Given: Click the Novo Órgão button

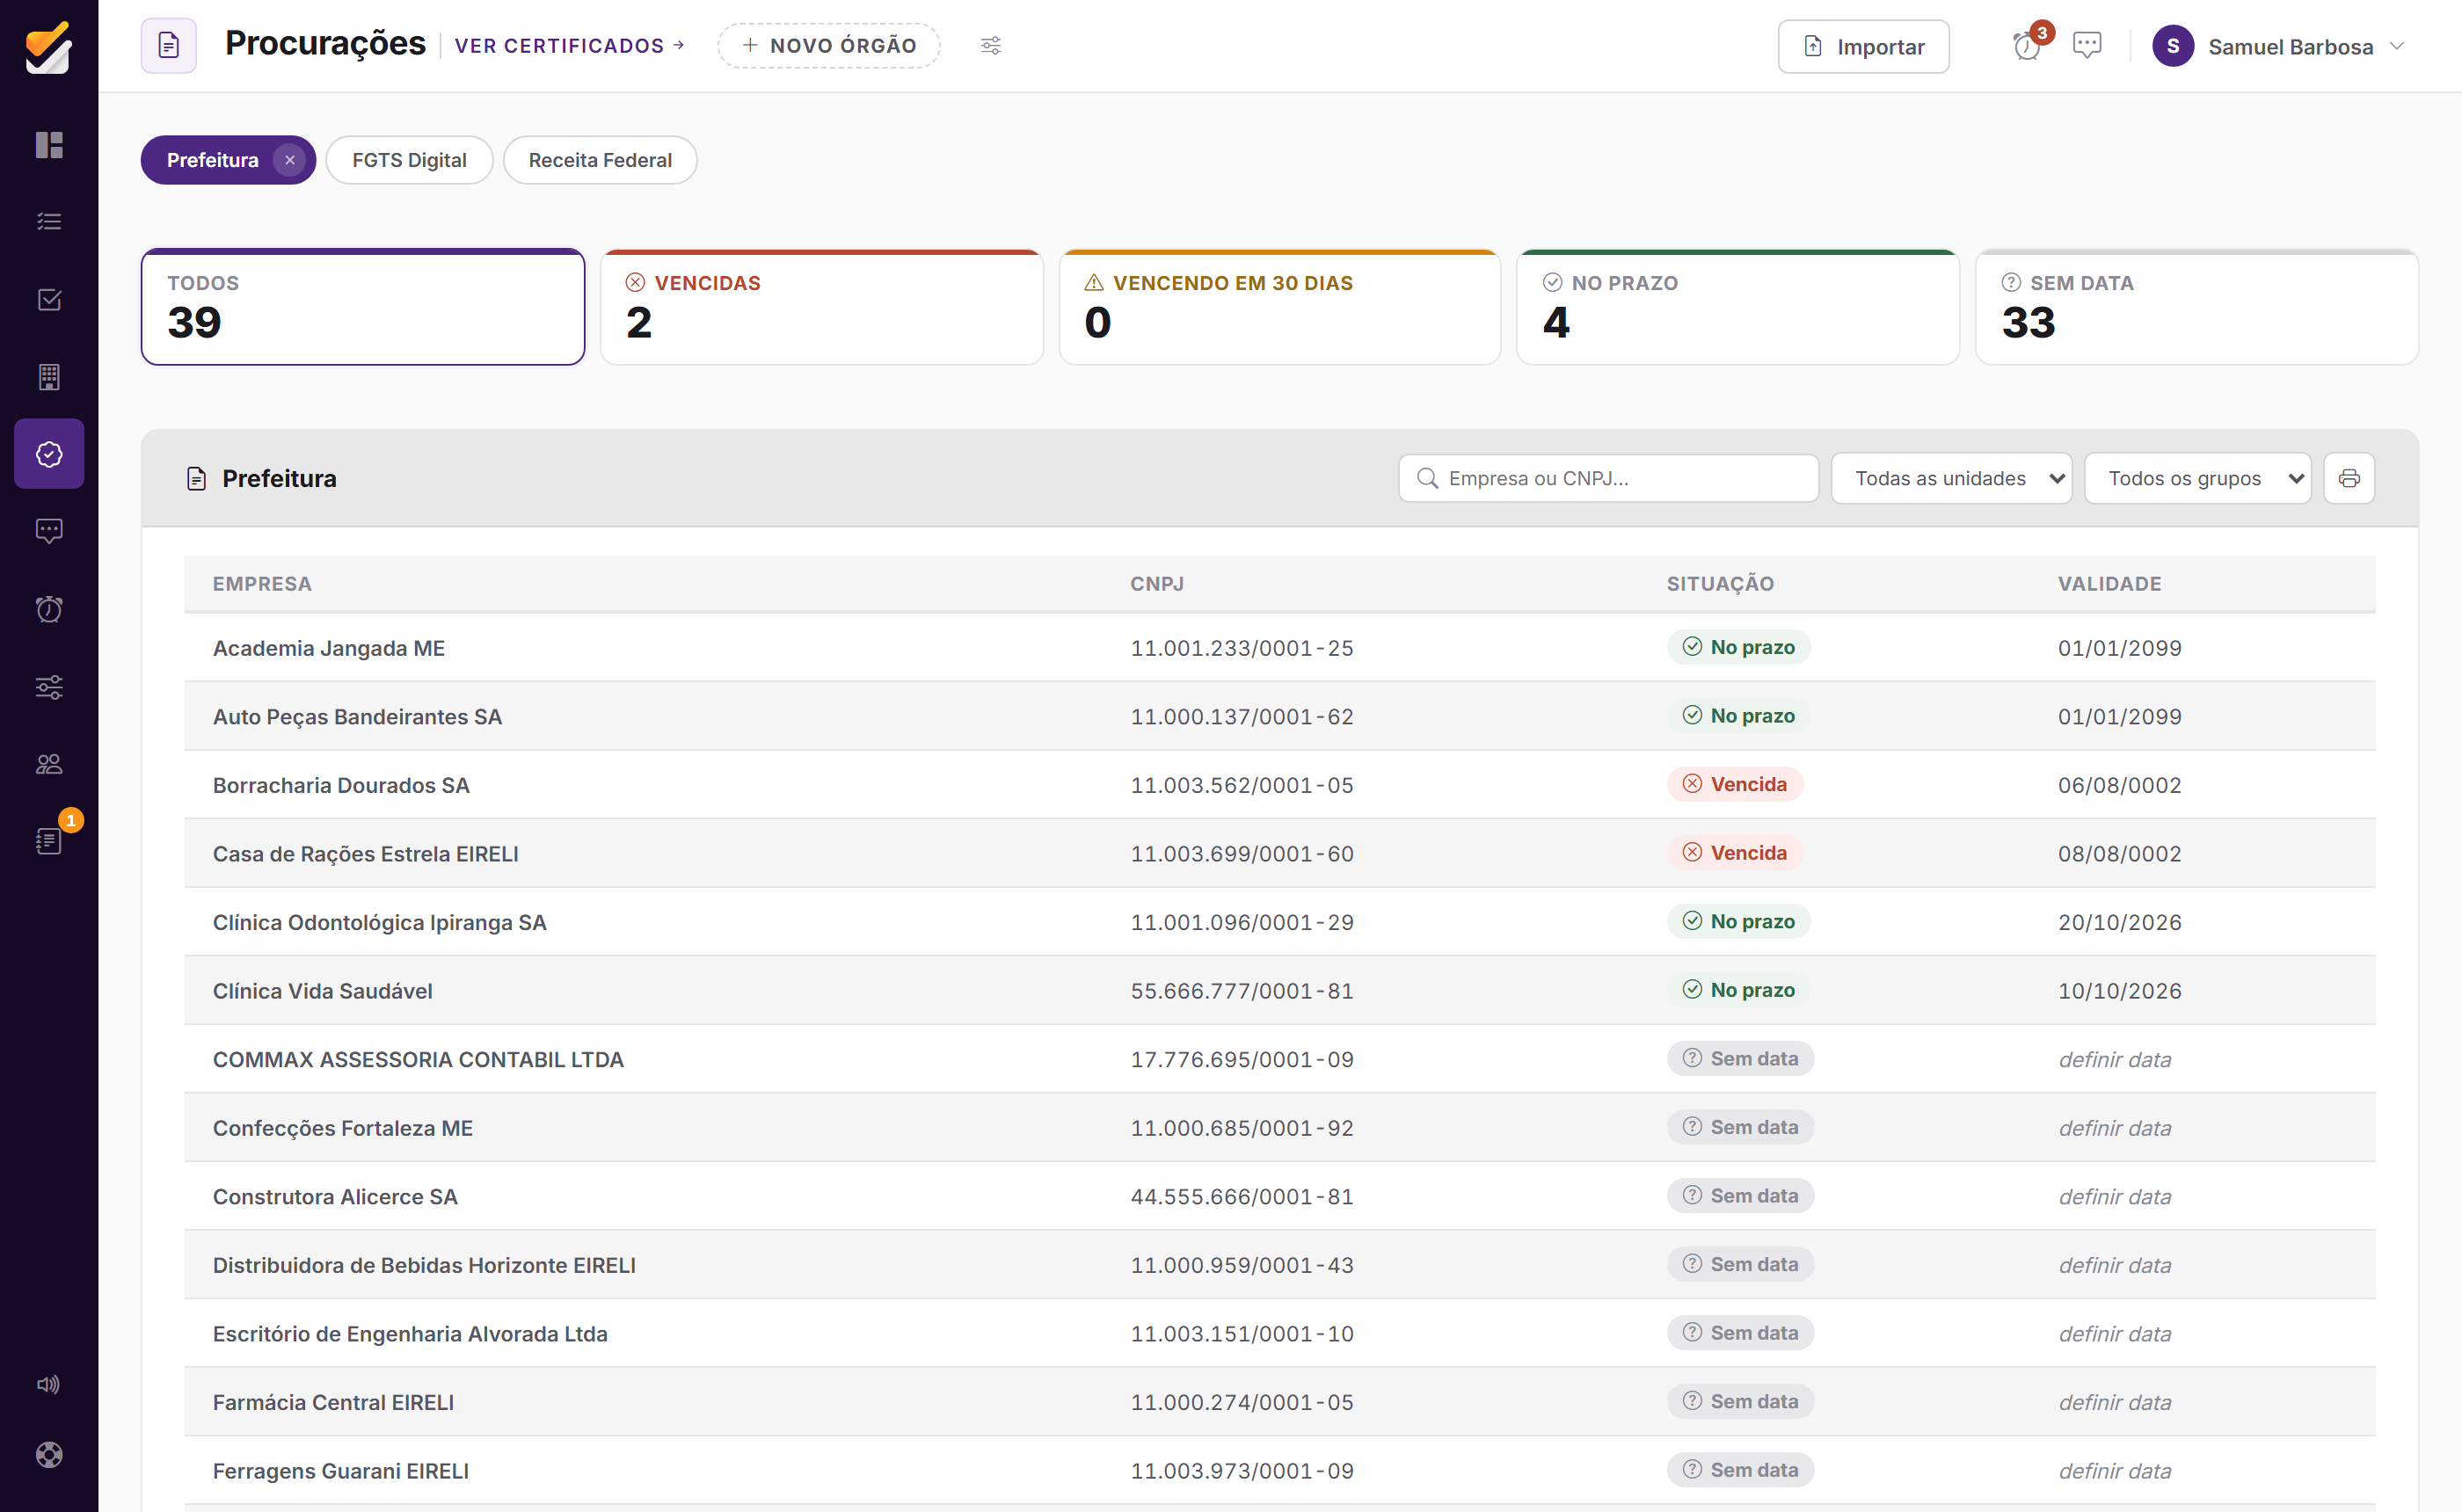Looking at the screenshot, I should pyautogui.click(x=829, y=46).
